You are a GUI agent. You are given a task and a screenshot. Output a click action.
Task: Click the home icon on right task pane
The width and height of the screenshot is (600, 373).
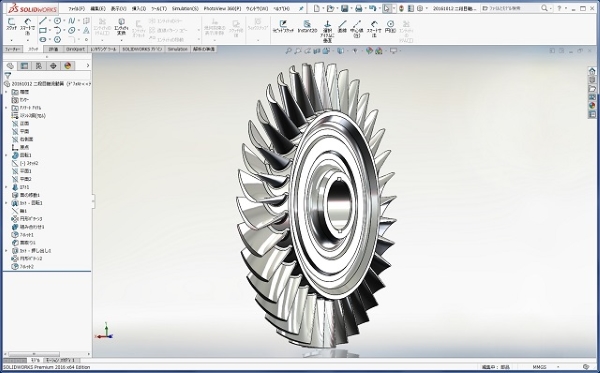coord(592,71)
